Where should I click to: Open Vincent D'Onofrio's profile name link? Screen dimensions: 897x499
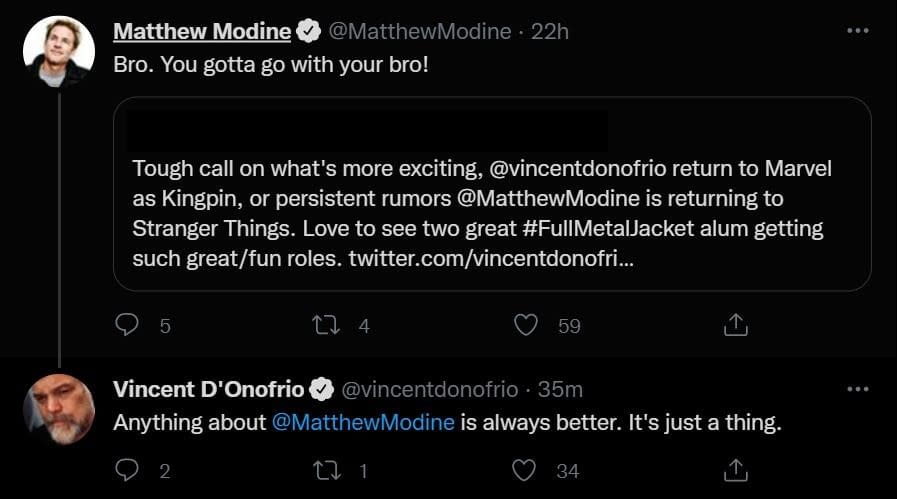pyautogui.click(x=208, y=389)
